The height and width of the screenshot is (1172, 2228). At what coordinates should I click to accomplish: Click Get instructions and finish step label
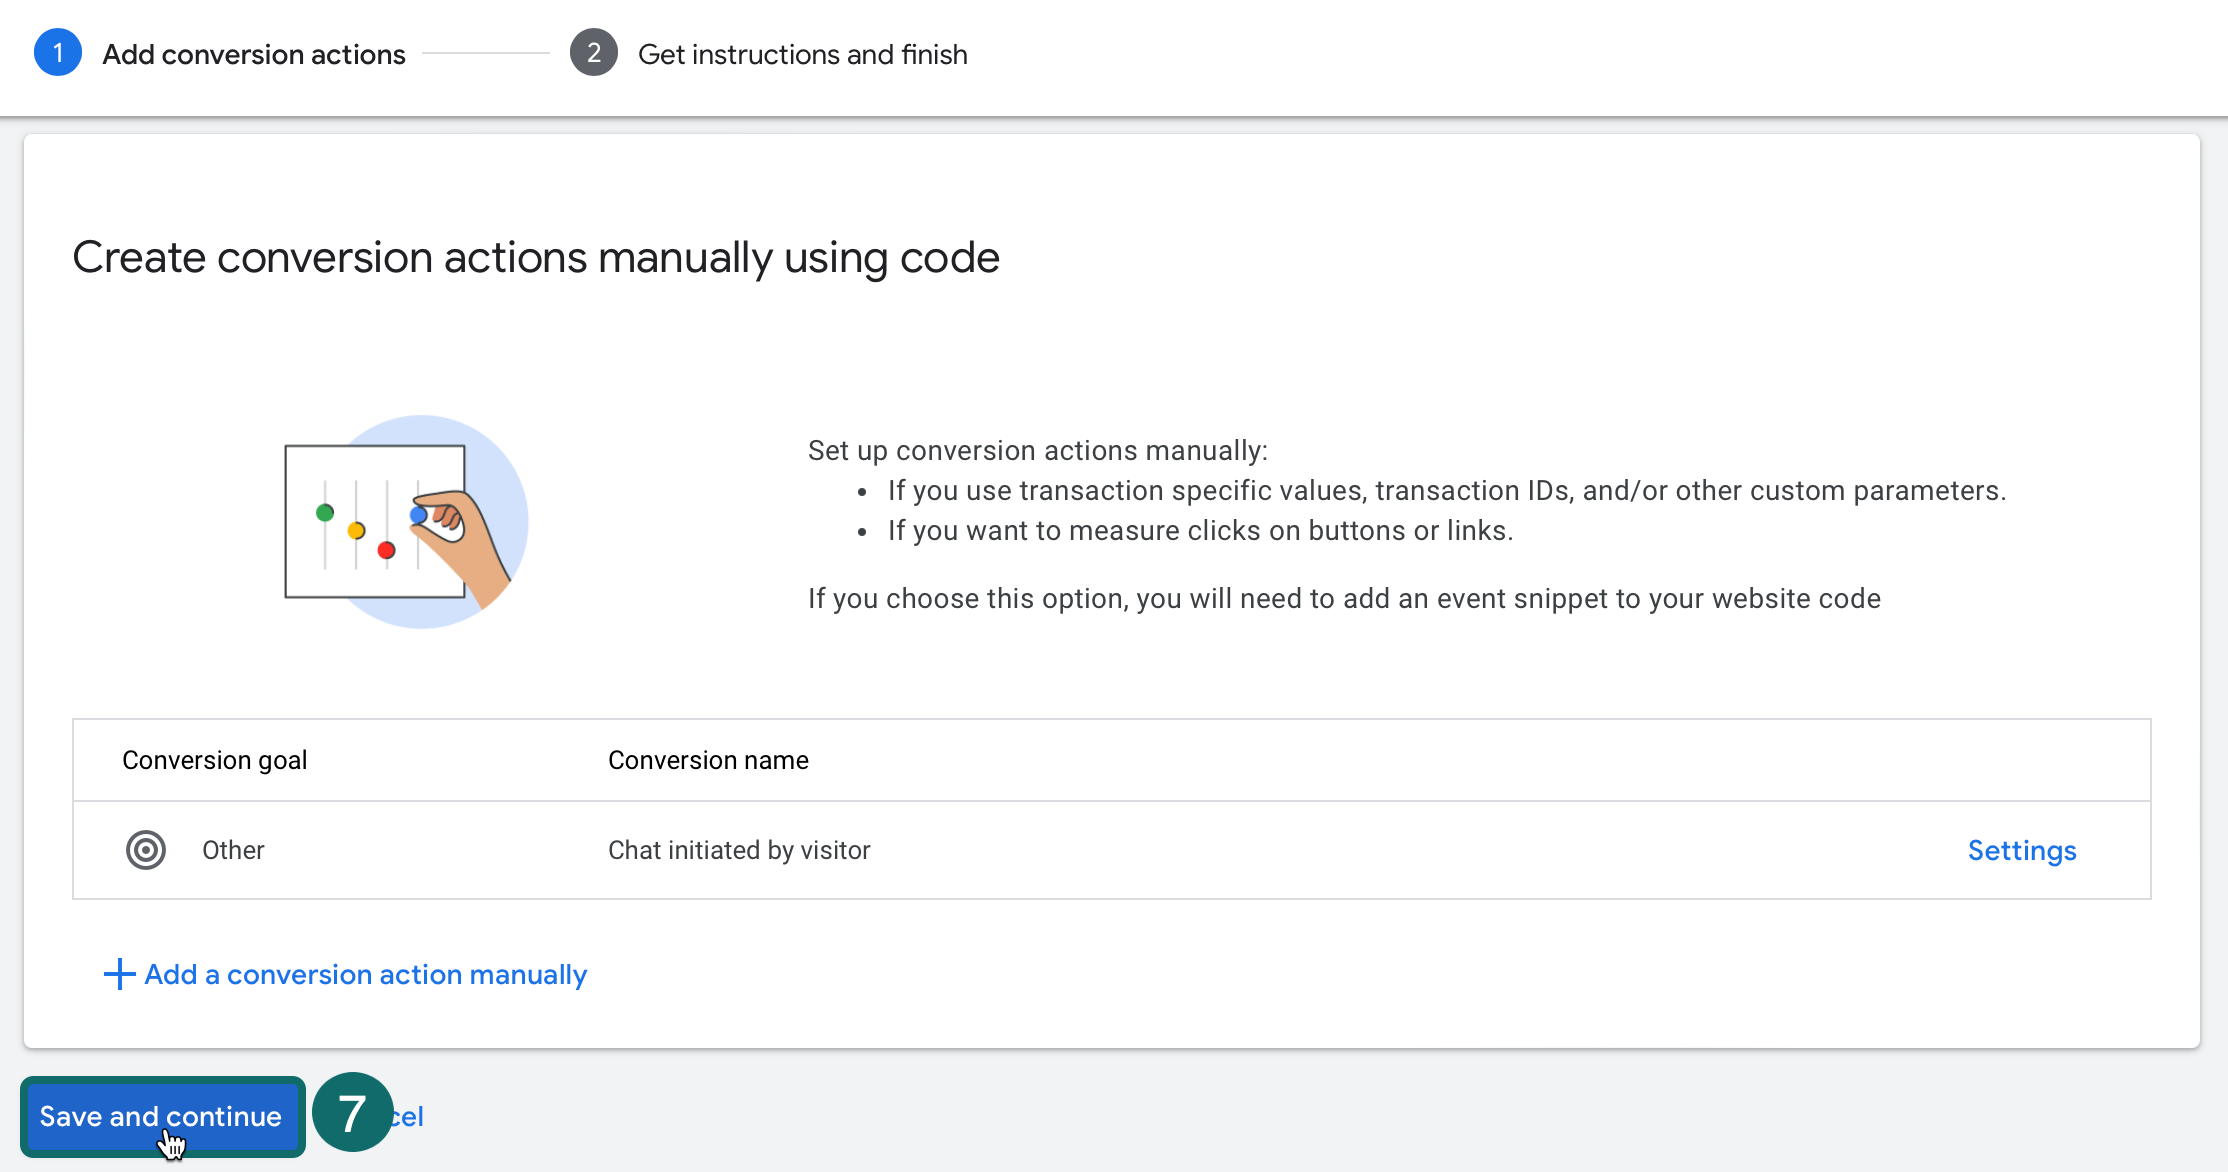pyautogui.click(x=803, y=54)
